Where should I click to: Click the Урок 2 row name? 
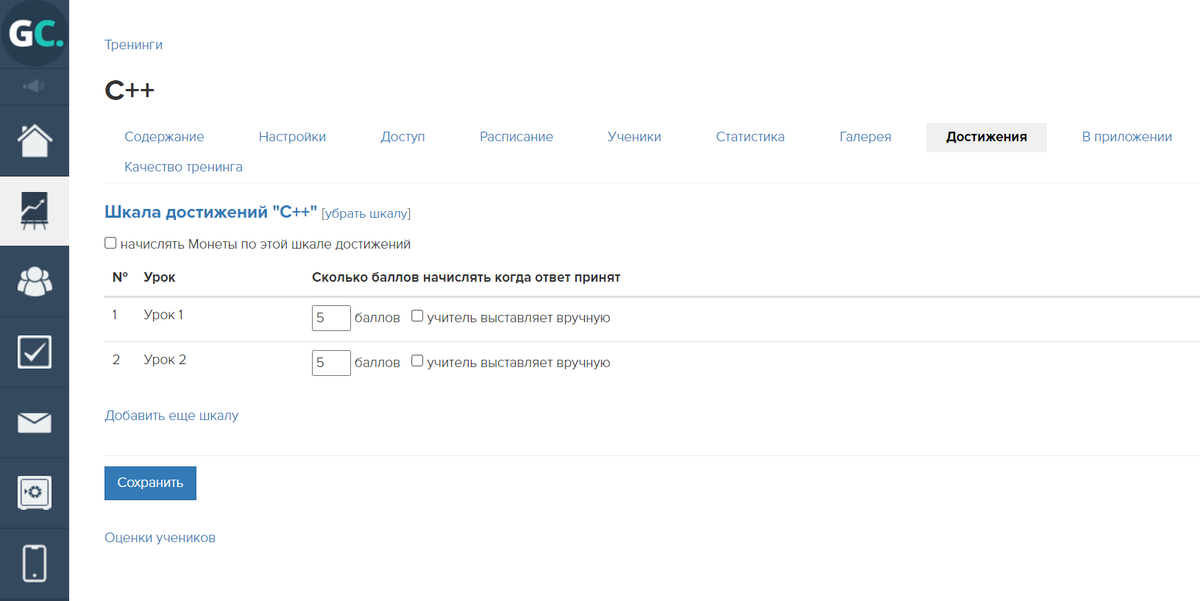[165, 360]
